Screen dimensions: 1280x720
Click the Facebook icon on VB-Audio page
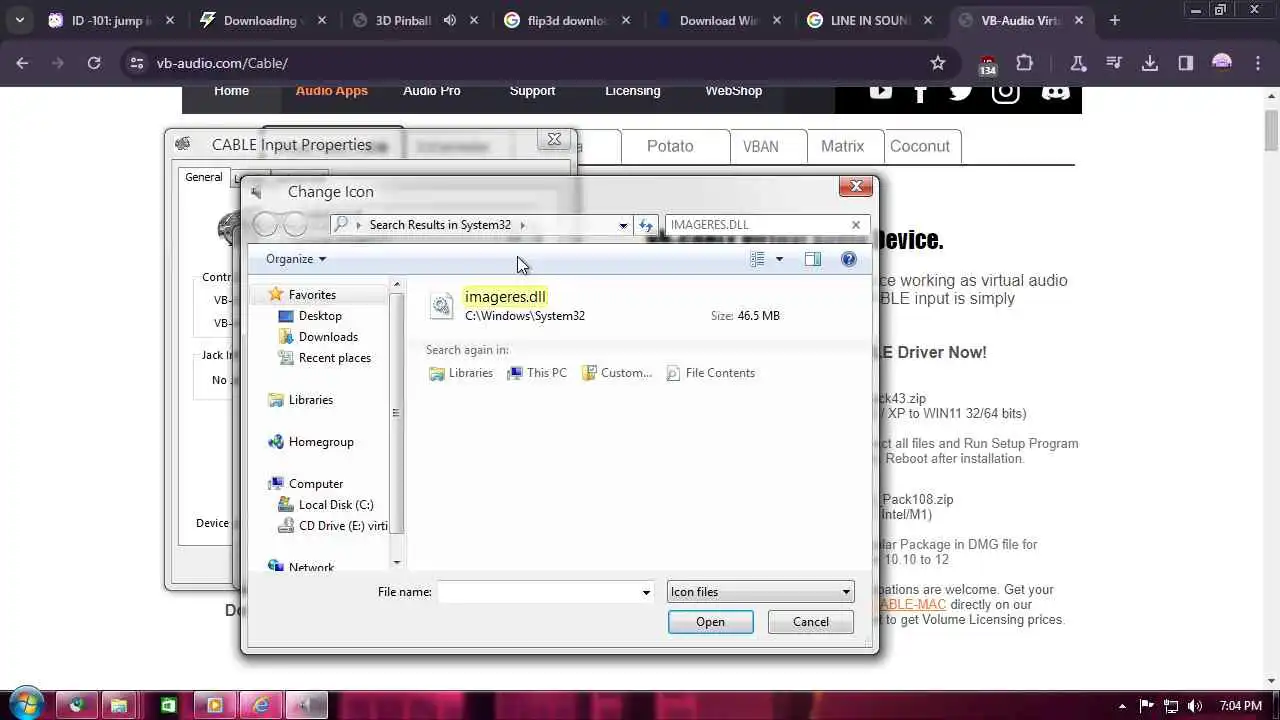[x=920, y=92]
